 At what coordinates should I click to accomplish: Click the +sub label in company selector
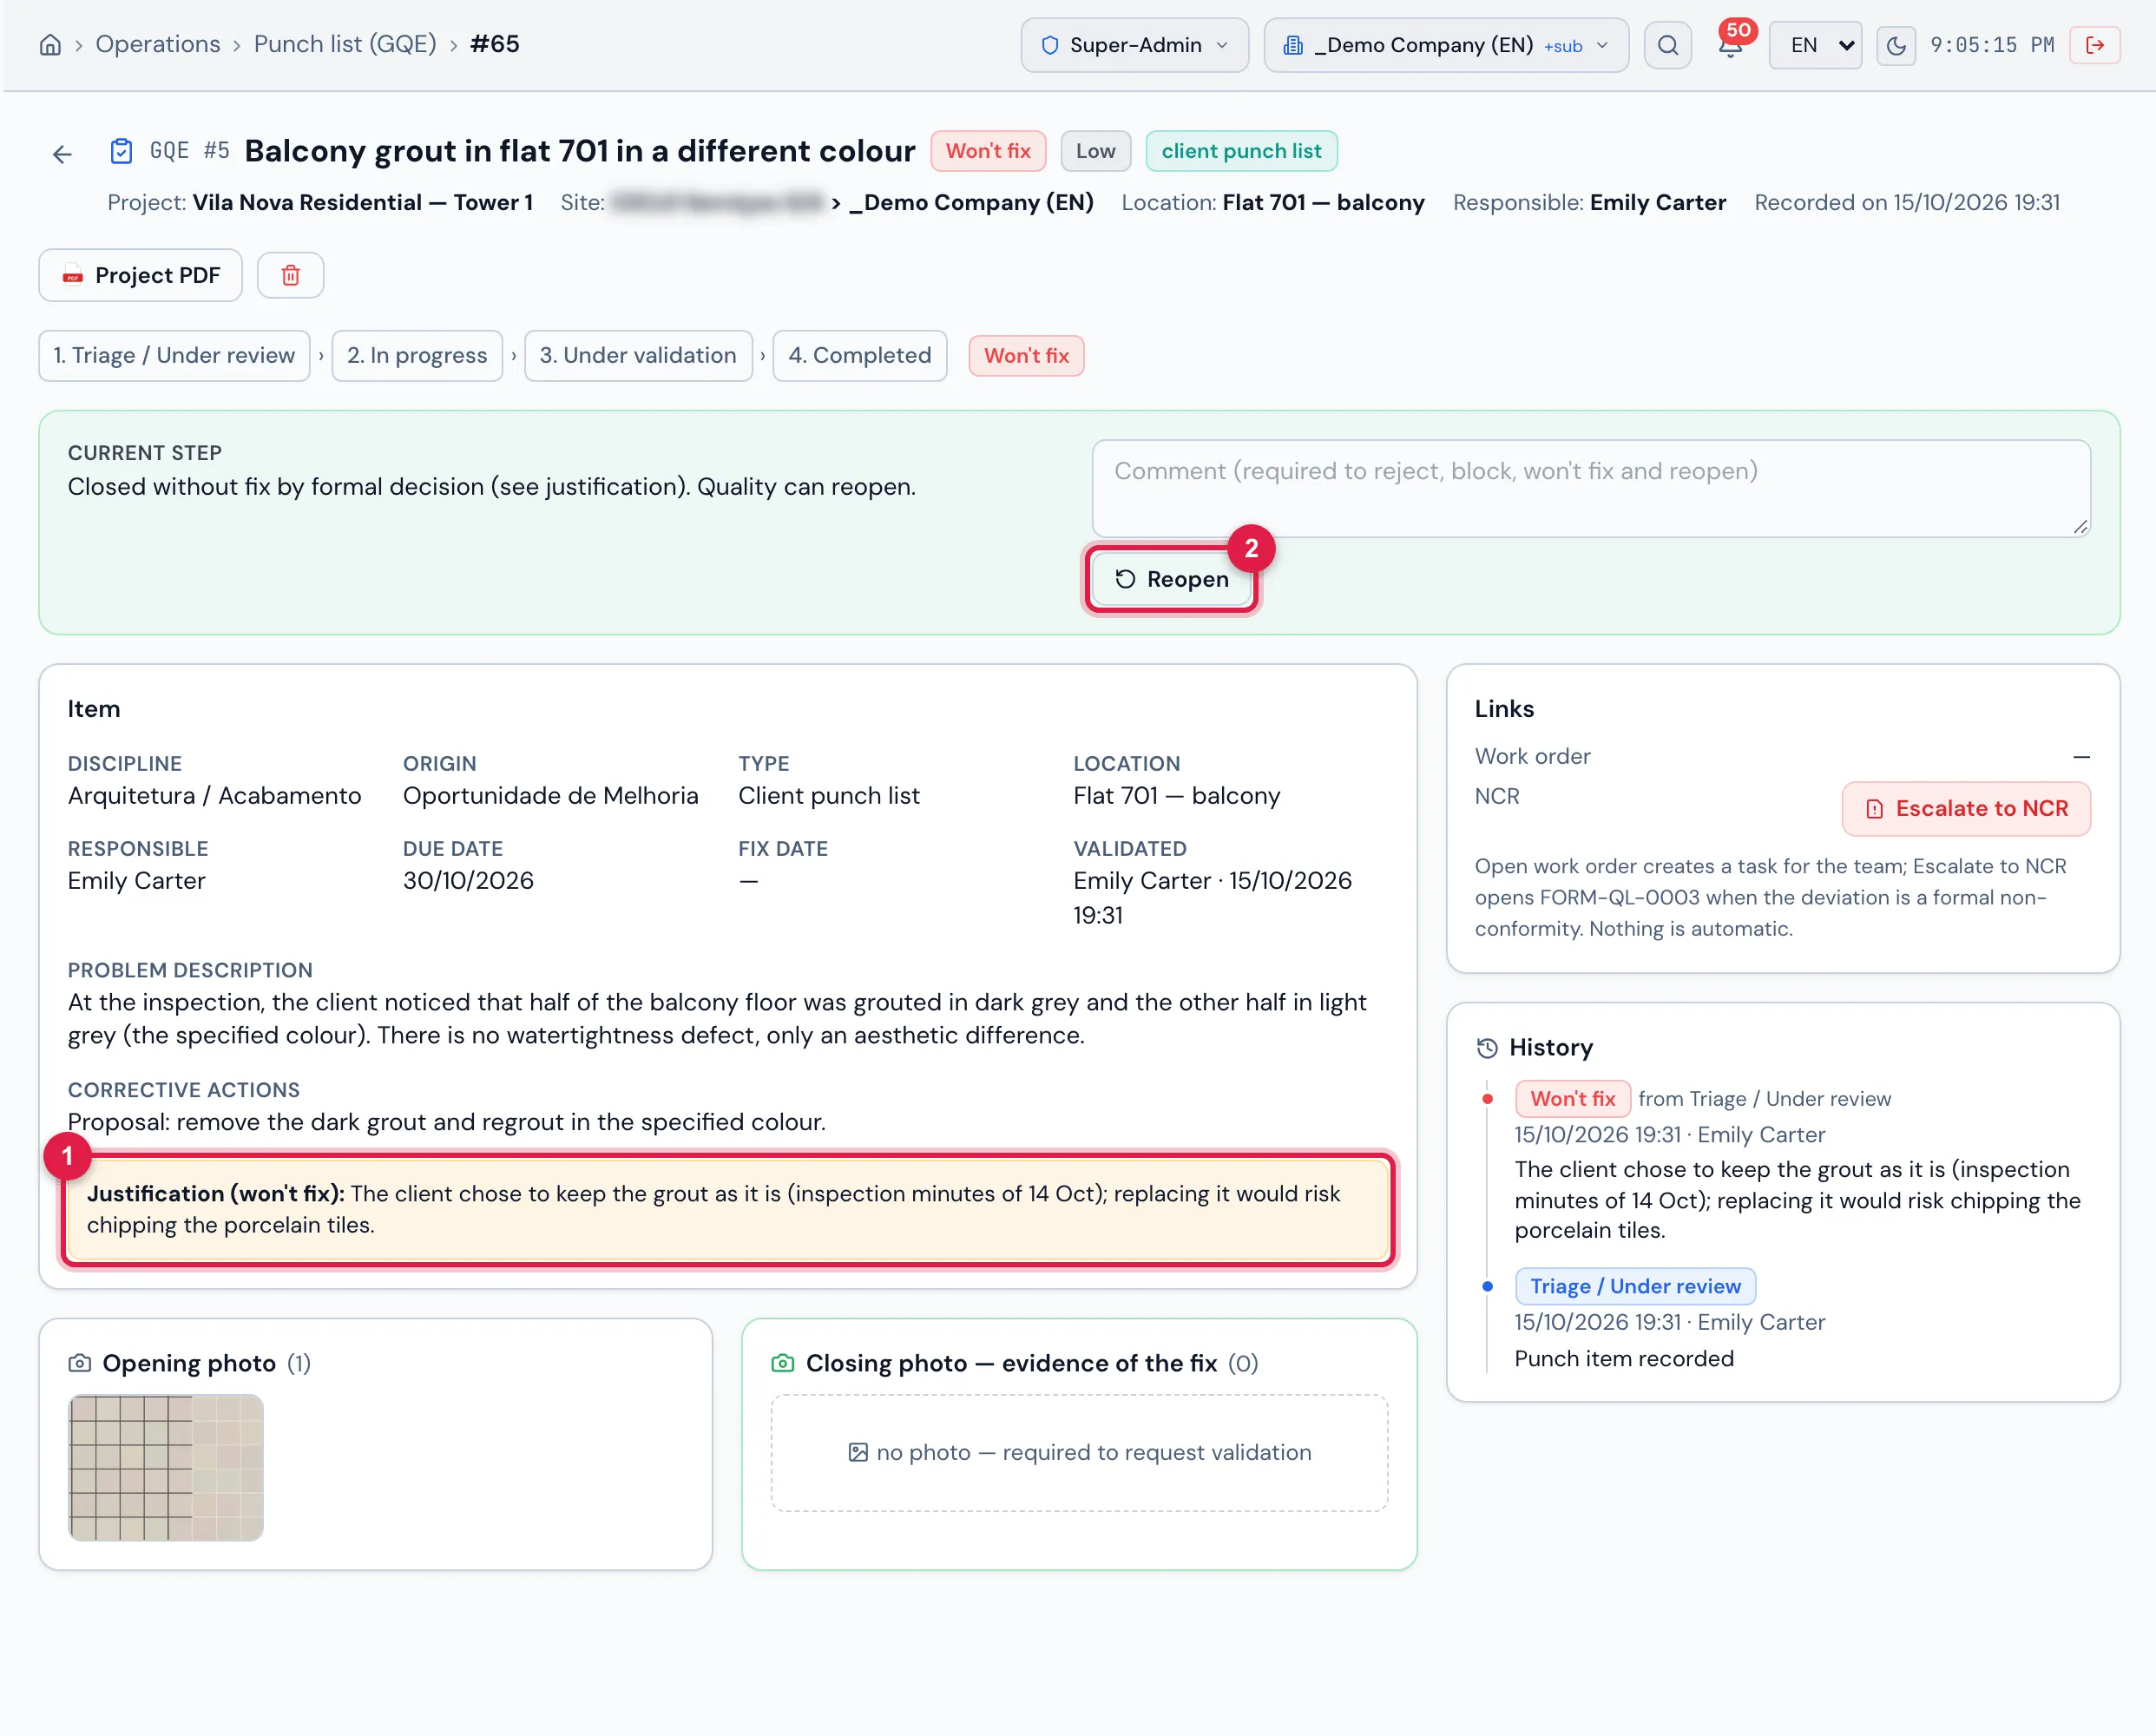click(x=1563, y=46)
